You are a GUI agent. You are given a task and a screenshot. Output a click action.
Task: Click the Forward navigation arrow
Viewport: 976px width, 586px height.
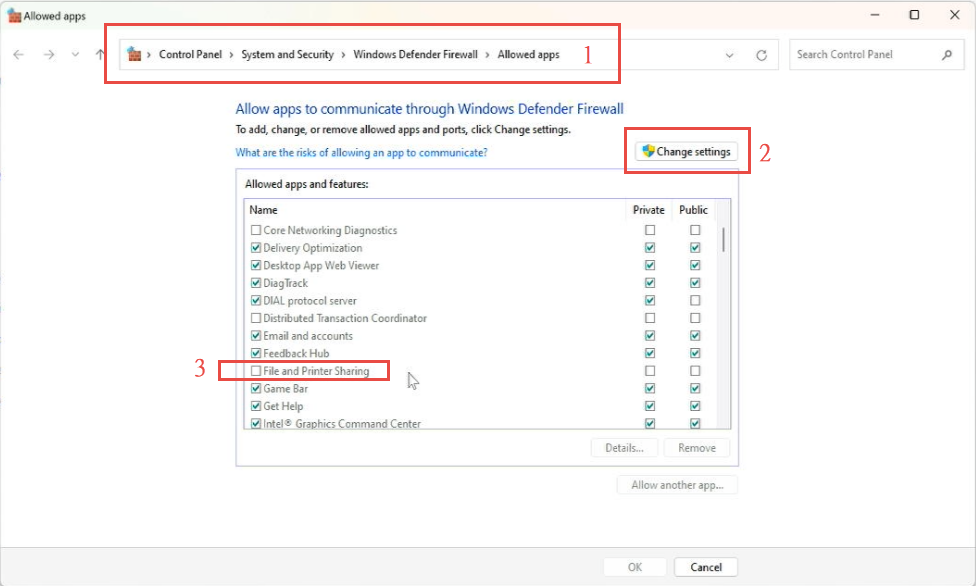[49, 55]
